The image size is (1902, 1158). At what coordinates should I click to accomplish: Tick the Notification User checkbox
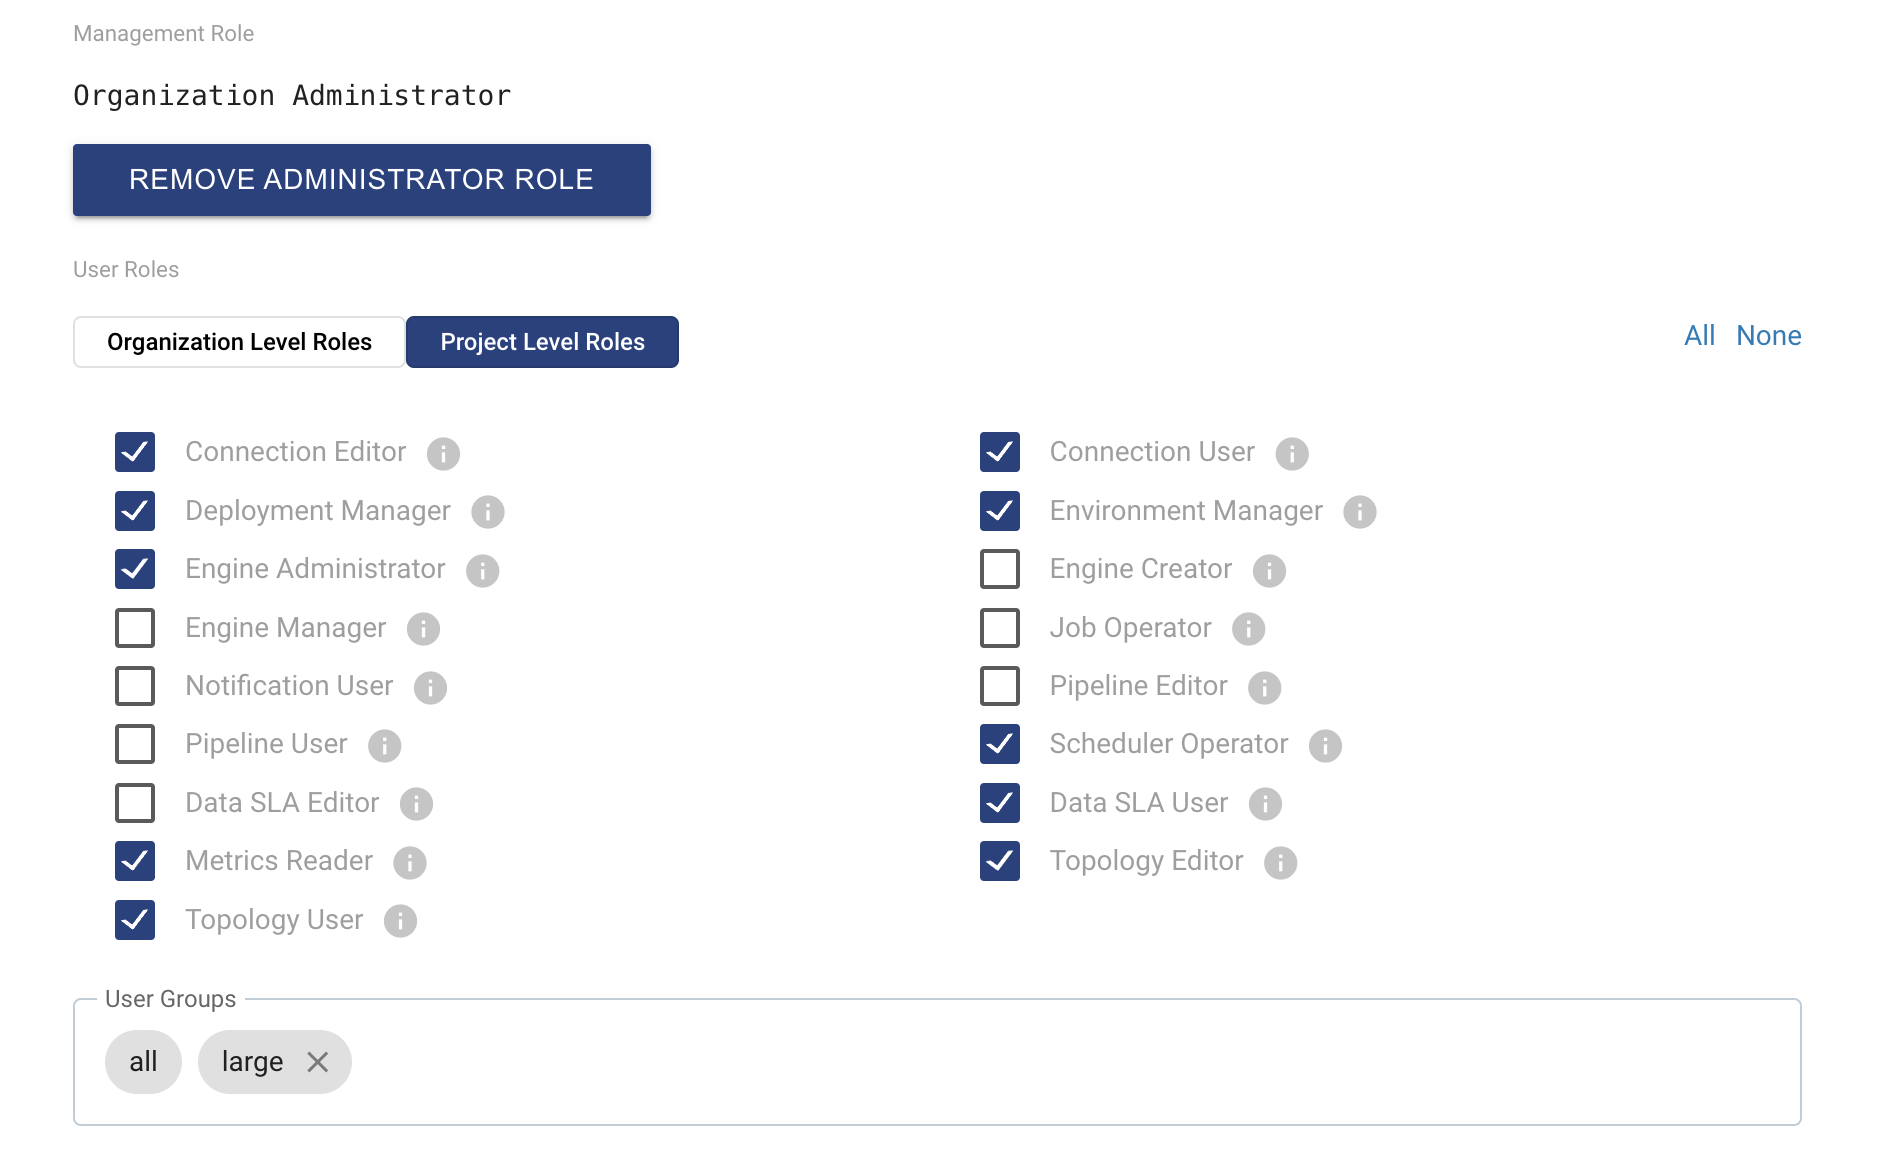(135, 686)
